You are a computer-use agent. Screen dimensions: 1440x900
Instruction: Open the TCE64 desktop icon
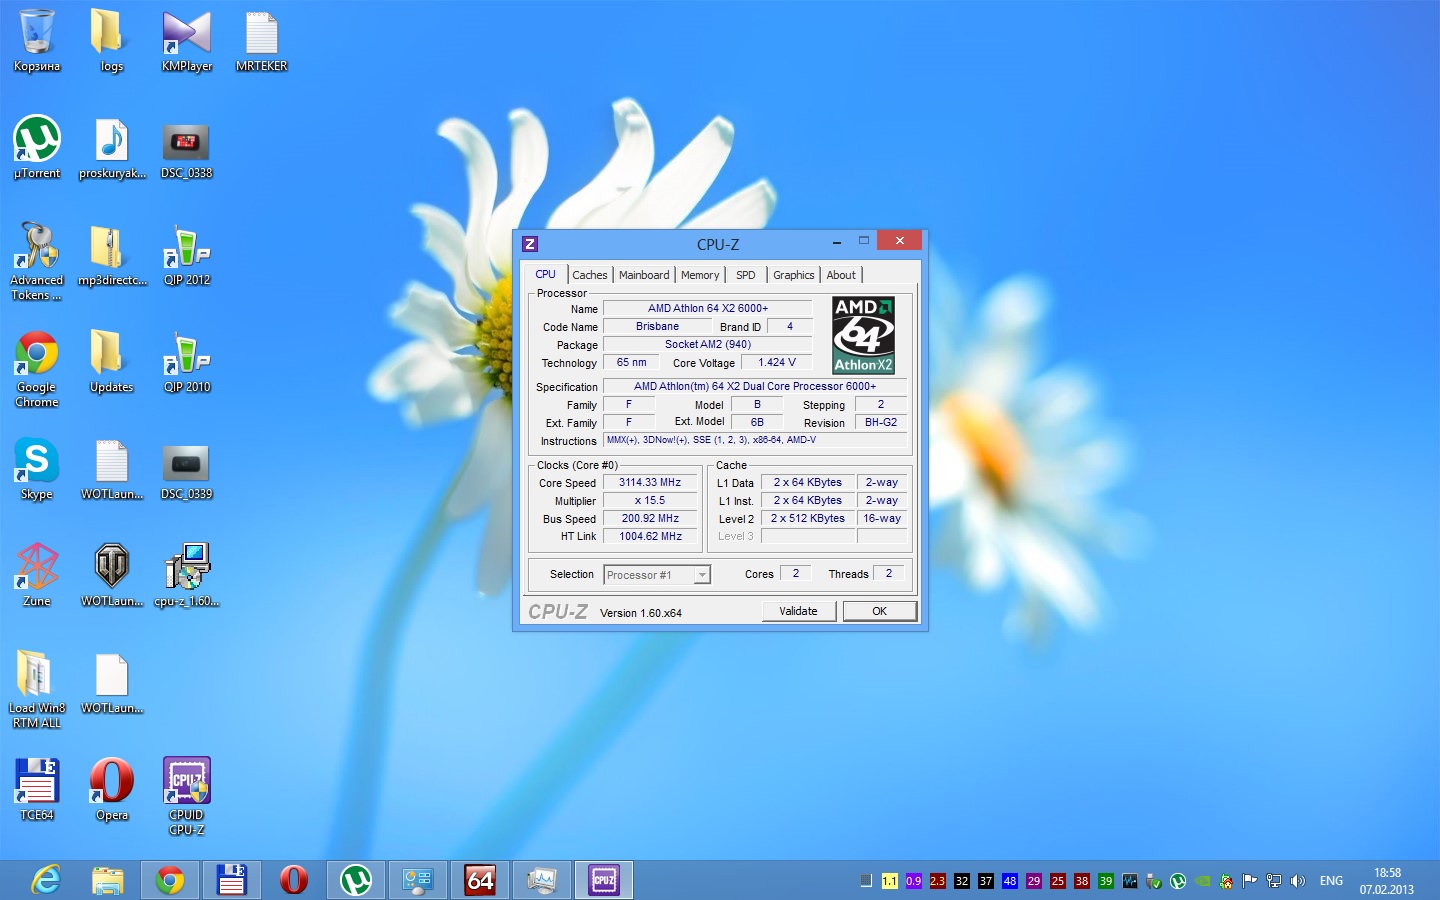(x=37, y=782)
